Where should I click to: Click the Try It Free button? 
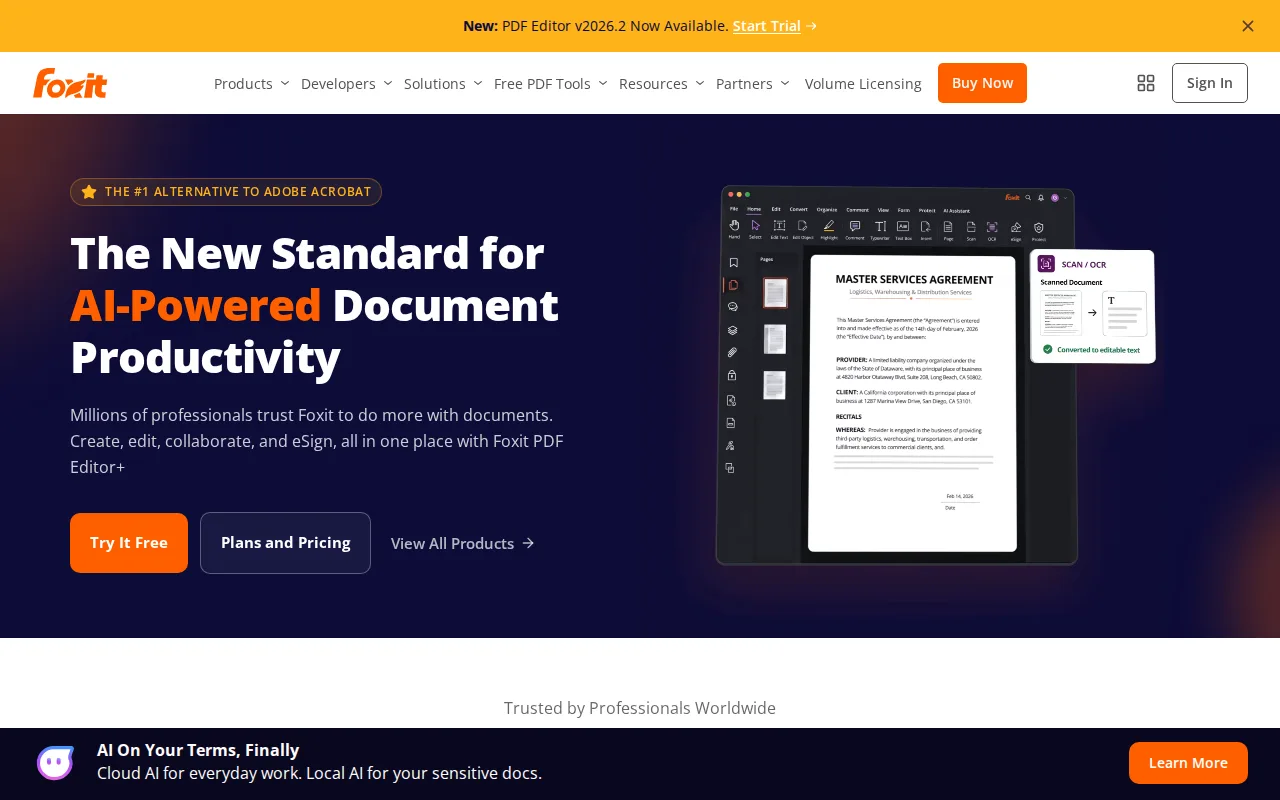[129, 543]
